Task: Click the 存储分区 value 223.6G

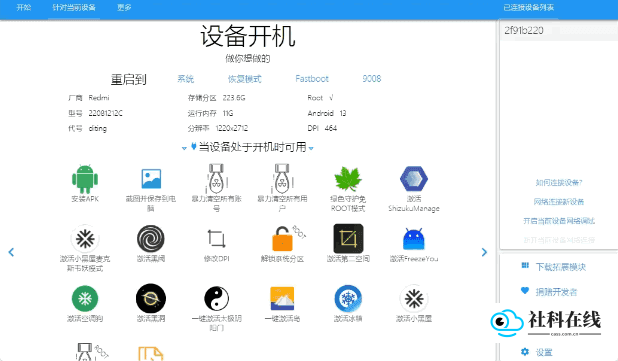Action: (x=234, y=98)
